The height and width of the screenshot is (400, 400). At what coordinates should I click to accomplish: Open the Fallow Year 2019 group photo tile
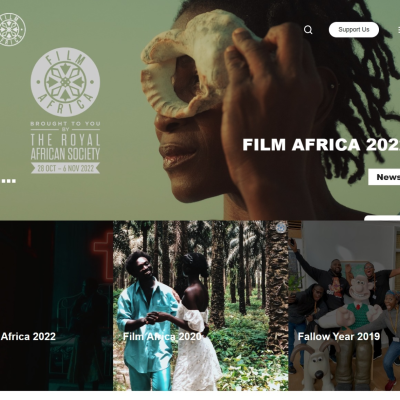coord(344,305)
